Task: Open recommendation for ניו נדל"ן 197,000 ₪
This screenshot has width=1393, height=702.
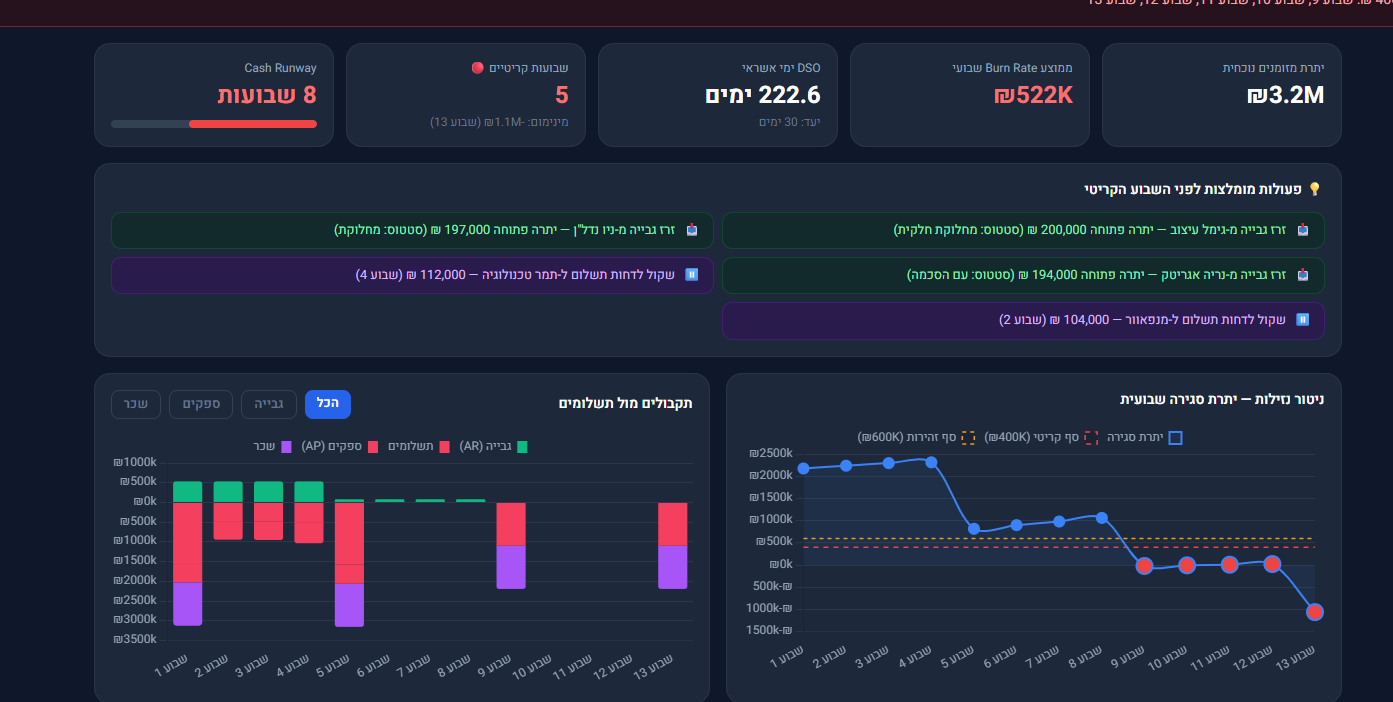Action: click(412, 230)
